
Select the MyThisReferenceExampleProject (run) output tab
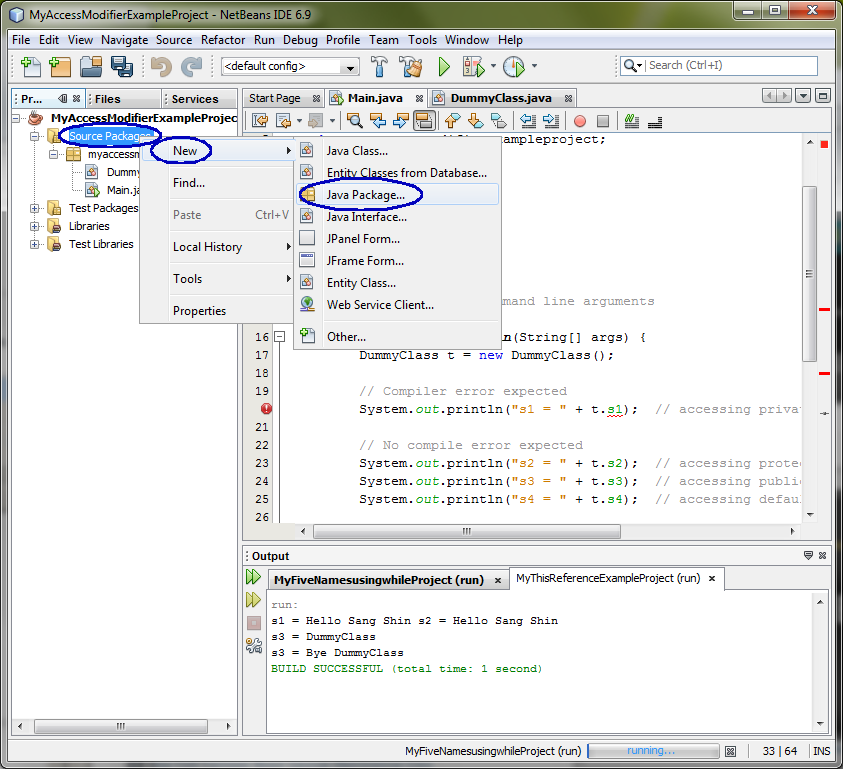[x=608, y=578]
